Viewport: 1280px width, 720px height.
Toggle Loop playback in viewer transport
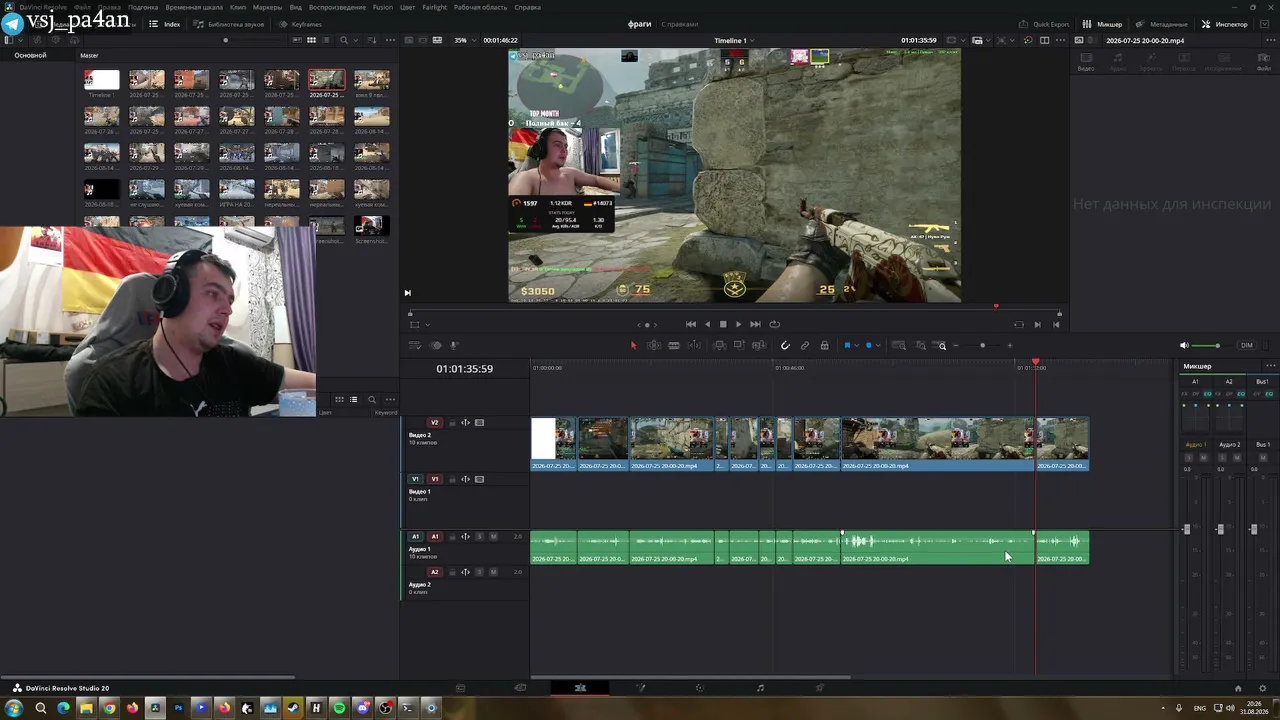point(775,324)
